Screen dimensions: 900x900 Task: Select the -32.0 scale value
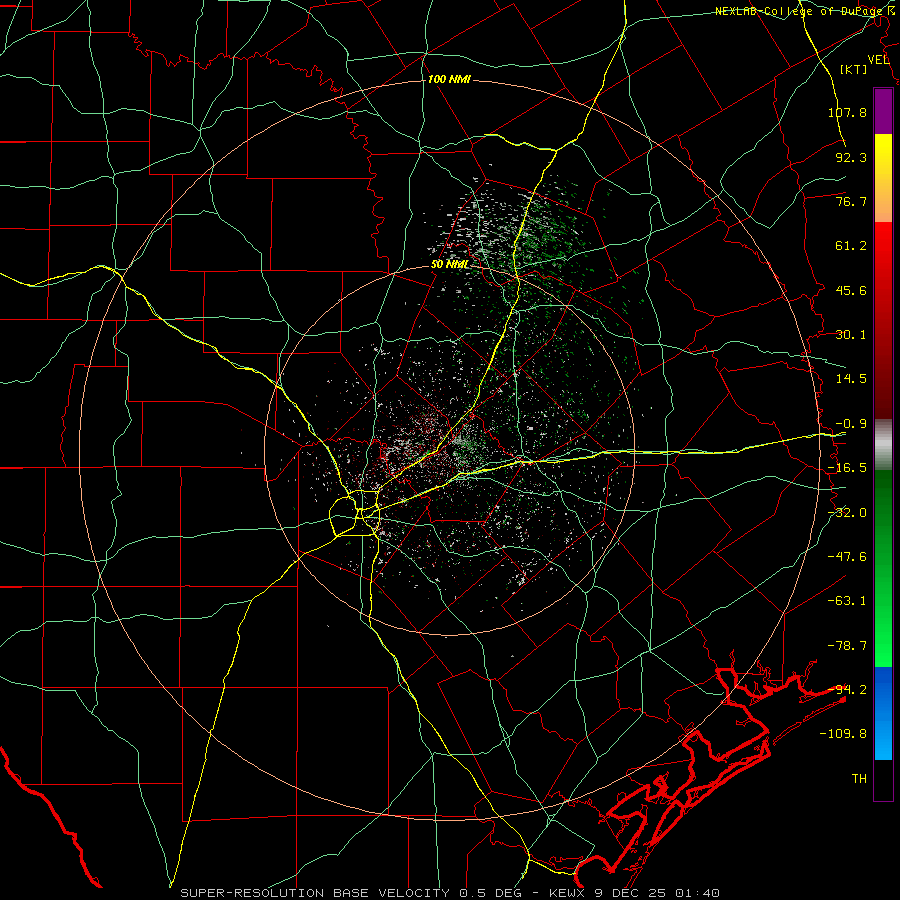click(847, 513)
